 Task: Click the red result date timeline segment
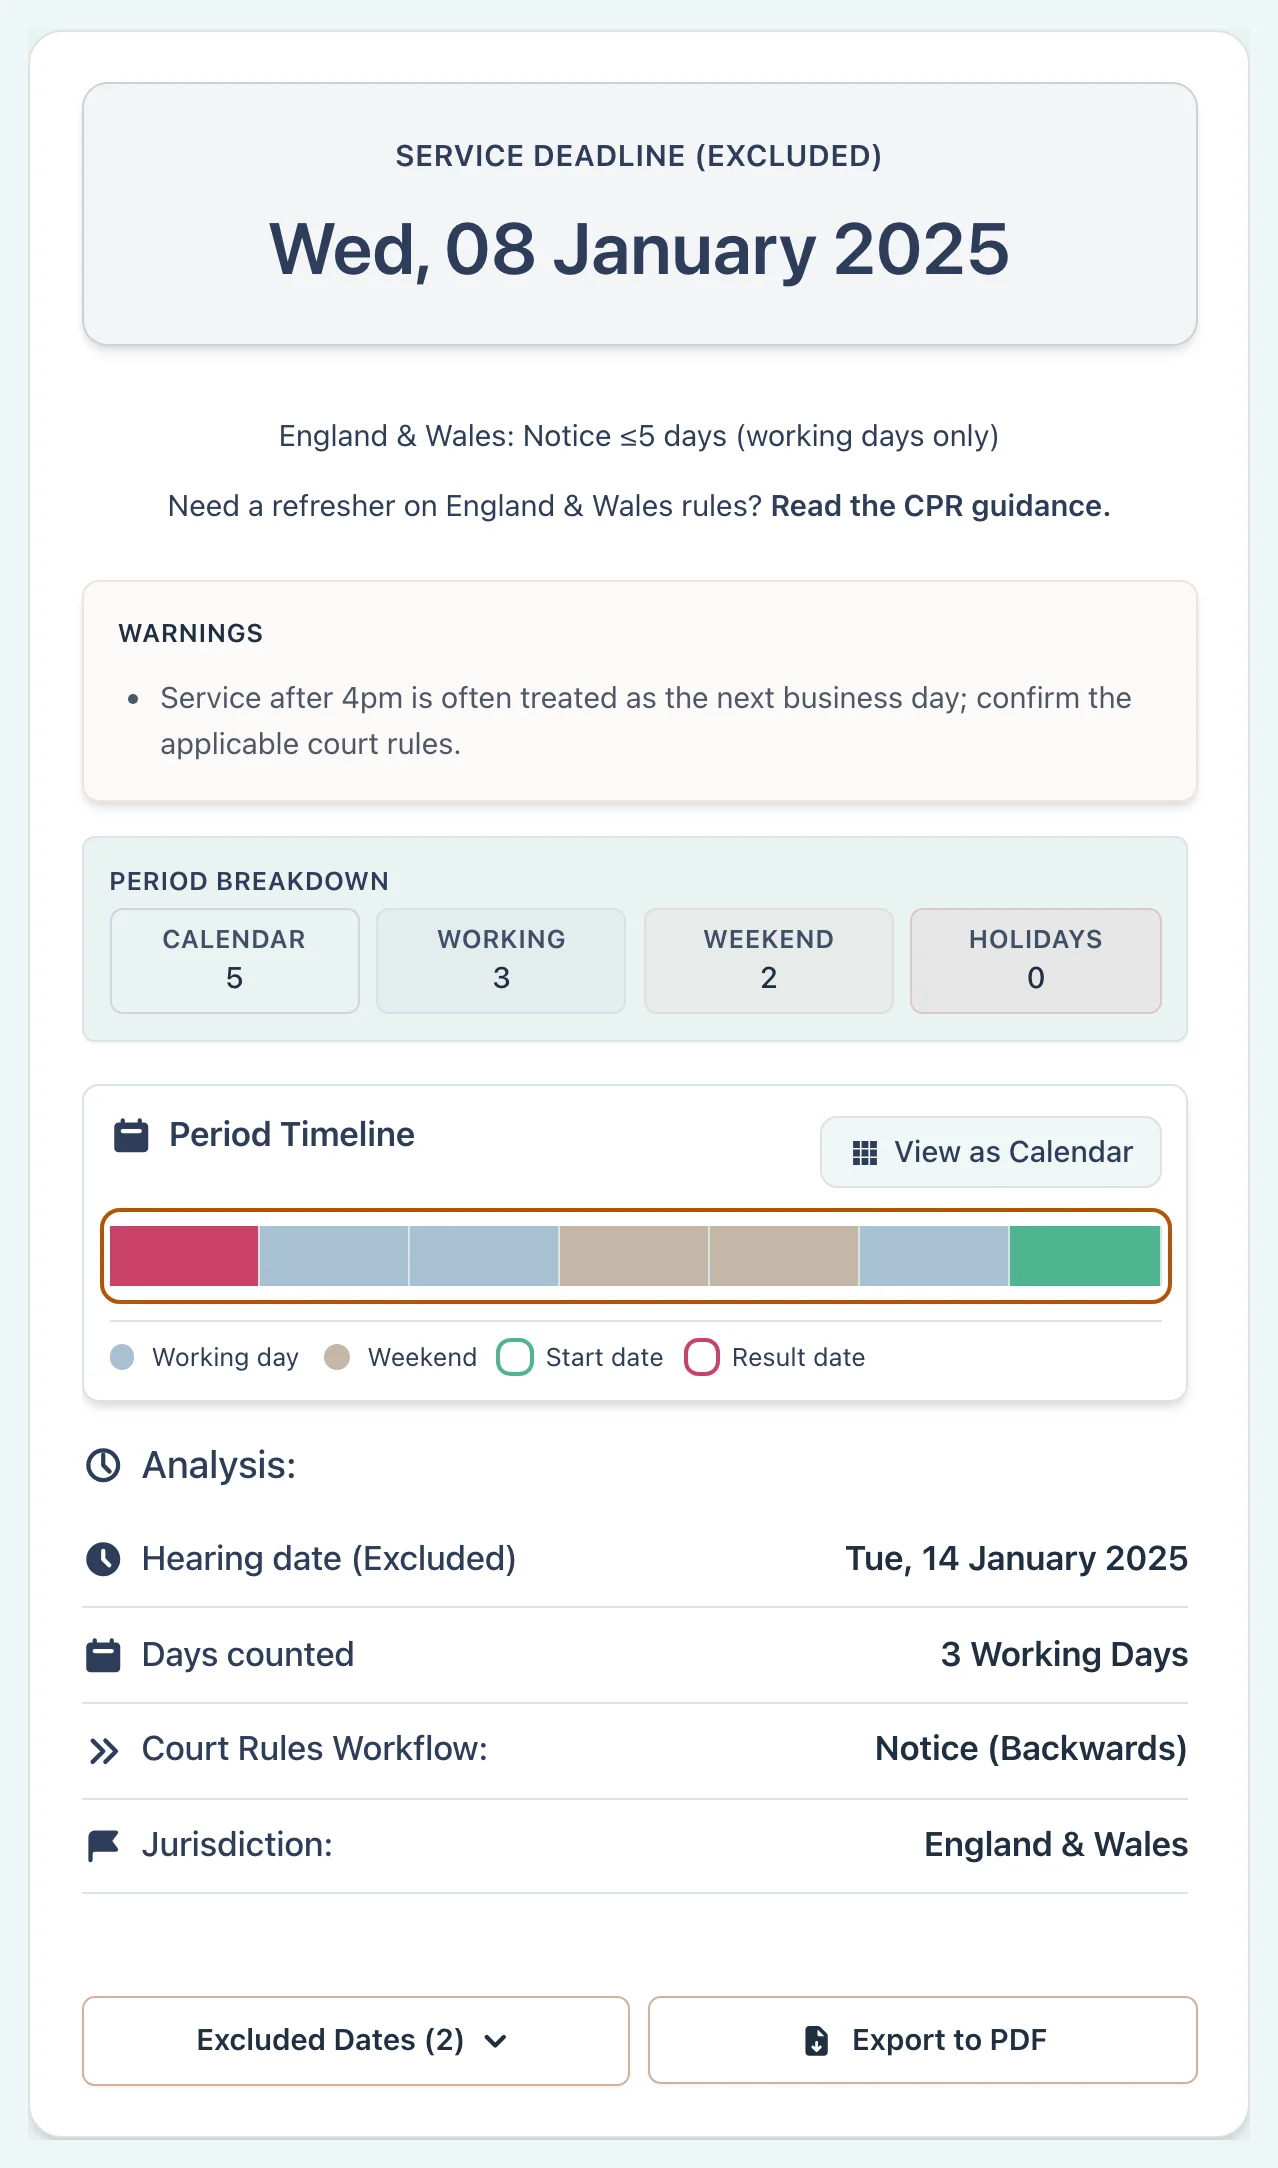pyautogui.click(x=184, y=1256)
